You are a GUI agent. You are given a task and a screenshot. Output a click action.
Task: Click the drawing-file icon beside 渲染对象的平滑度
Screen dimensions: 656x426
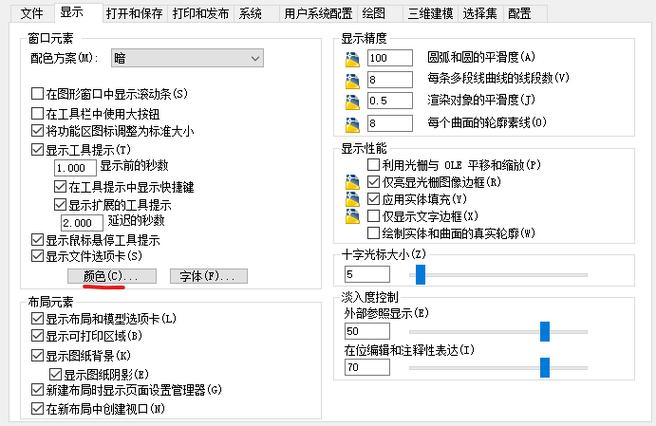click(352, 102)
